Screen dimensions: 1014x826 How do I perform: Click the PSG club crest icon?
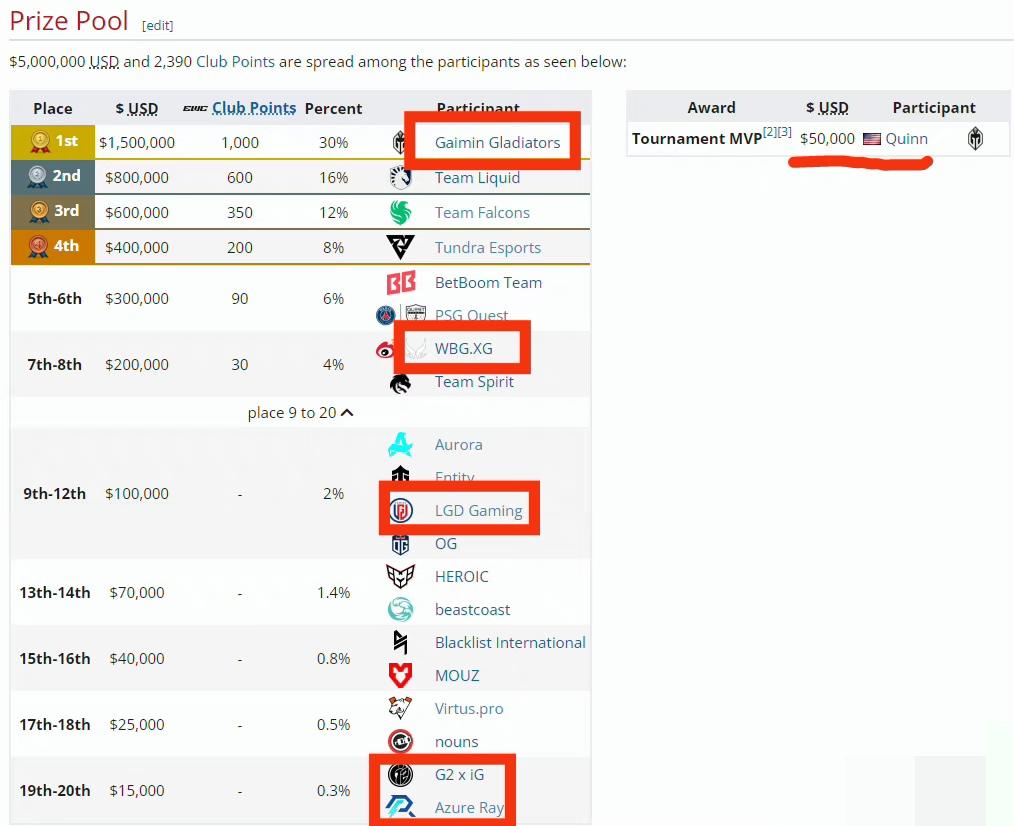tap(385, 315)
